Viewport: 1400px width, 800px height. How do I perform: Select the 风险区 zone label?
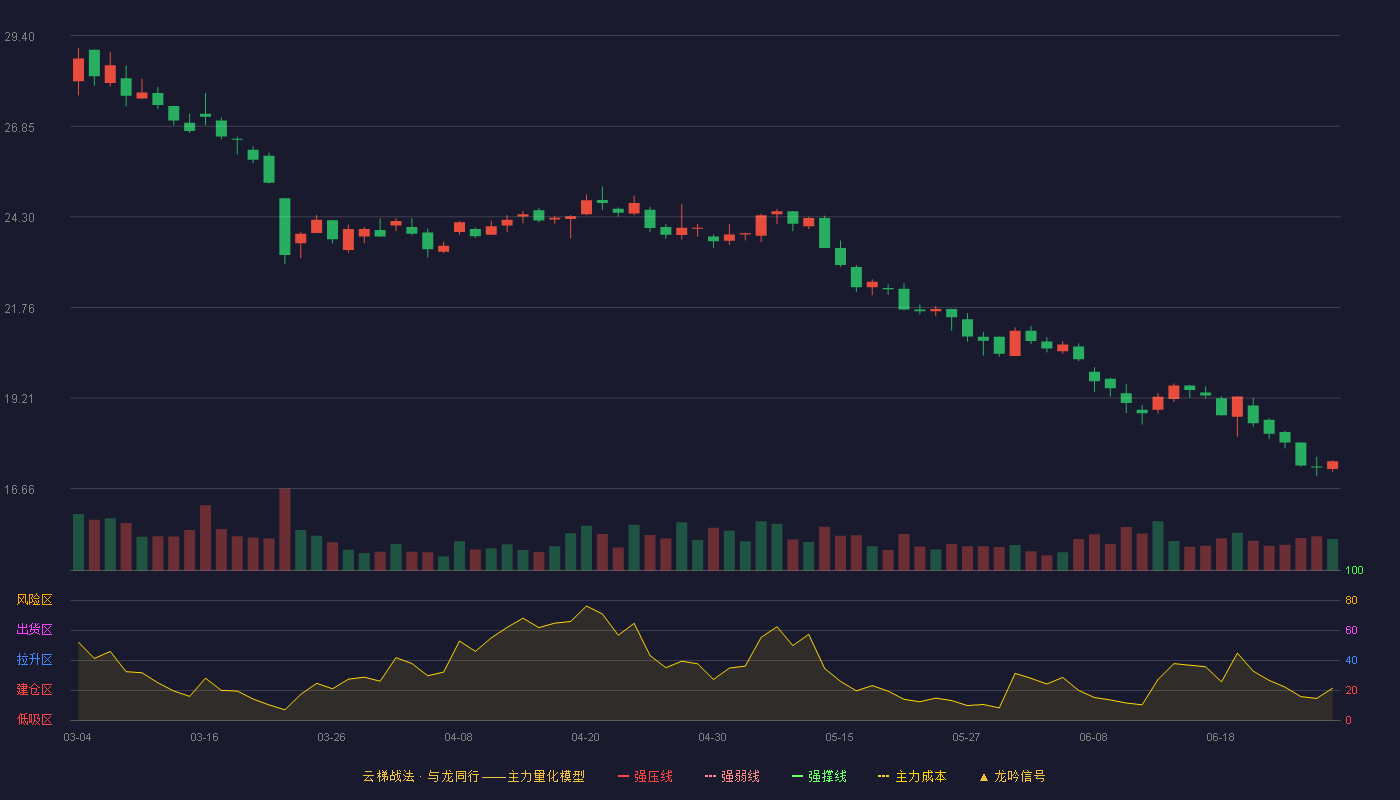click(34, 600)
